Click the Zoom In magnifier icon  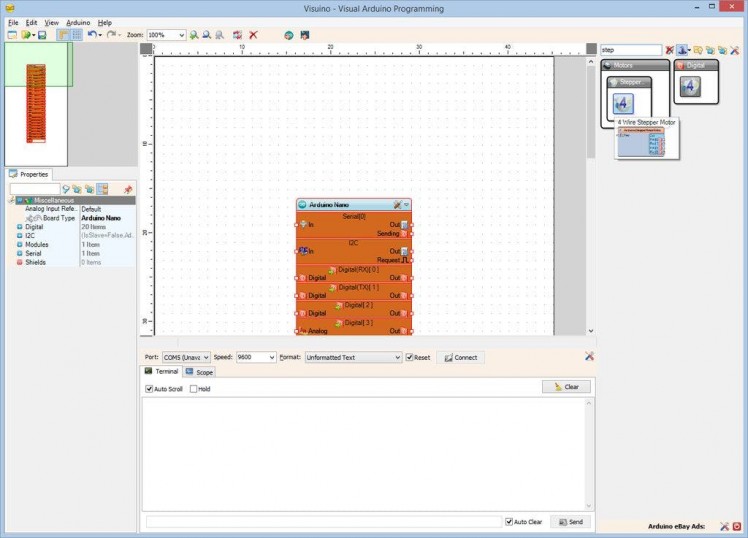coord(194,35)
